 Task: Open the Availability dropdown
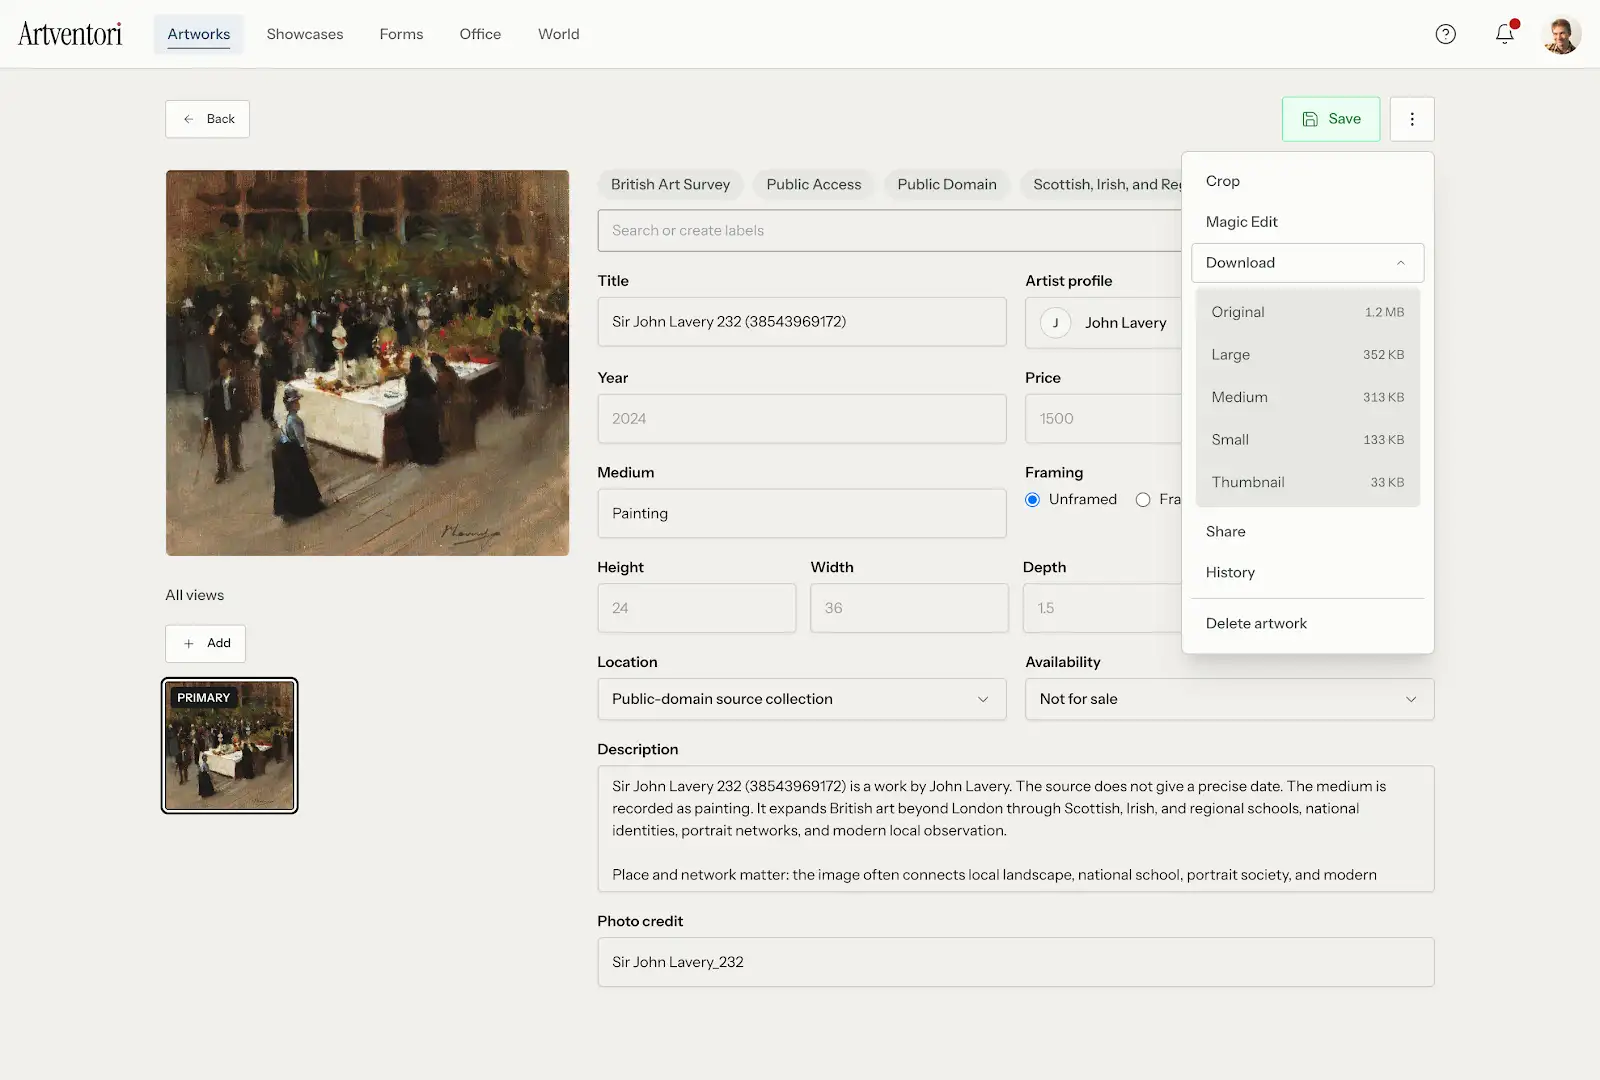click(x=1229, y=699)
